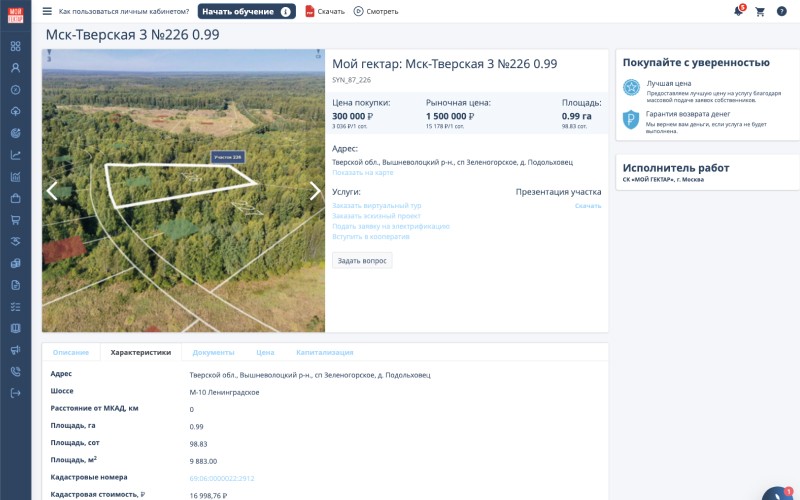
Task: Click the help question mark icon
Action: coord(782,11)
